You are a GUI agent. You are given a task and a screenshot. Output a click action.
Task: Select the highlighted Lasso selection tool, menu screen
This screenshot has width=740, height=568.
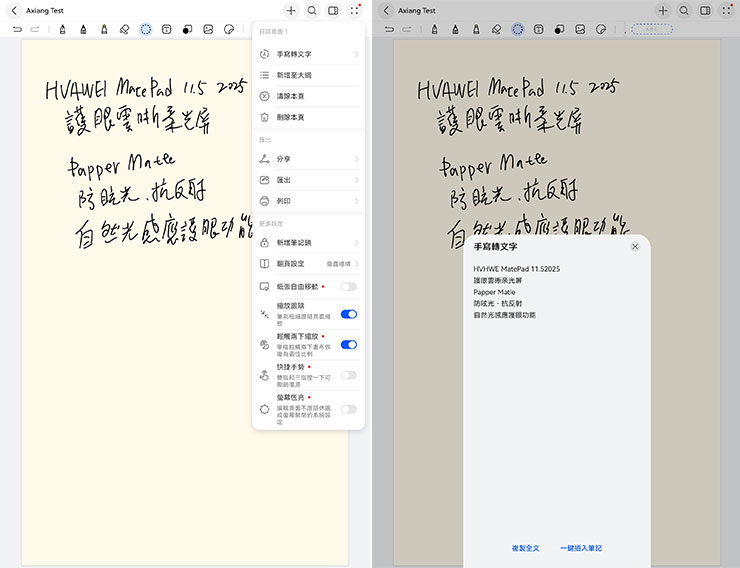click(146, 29)
